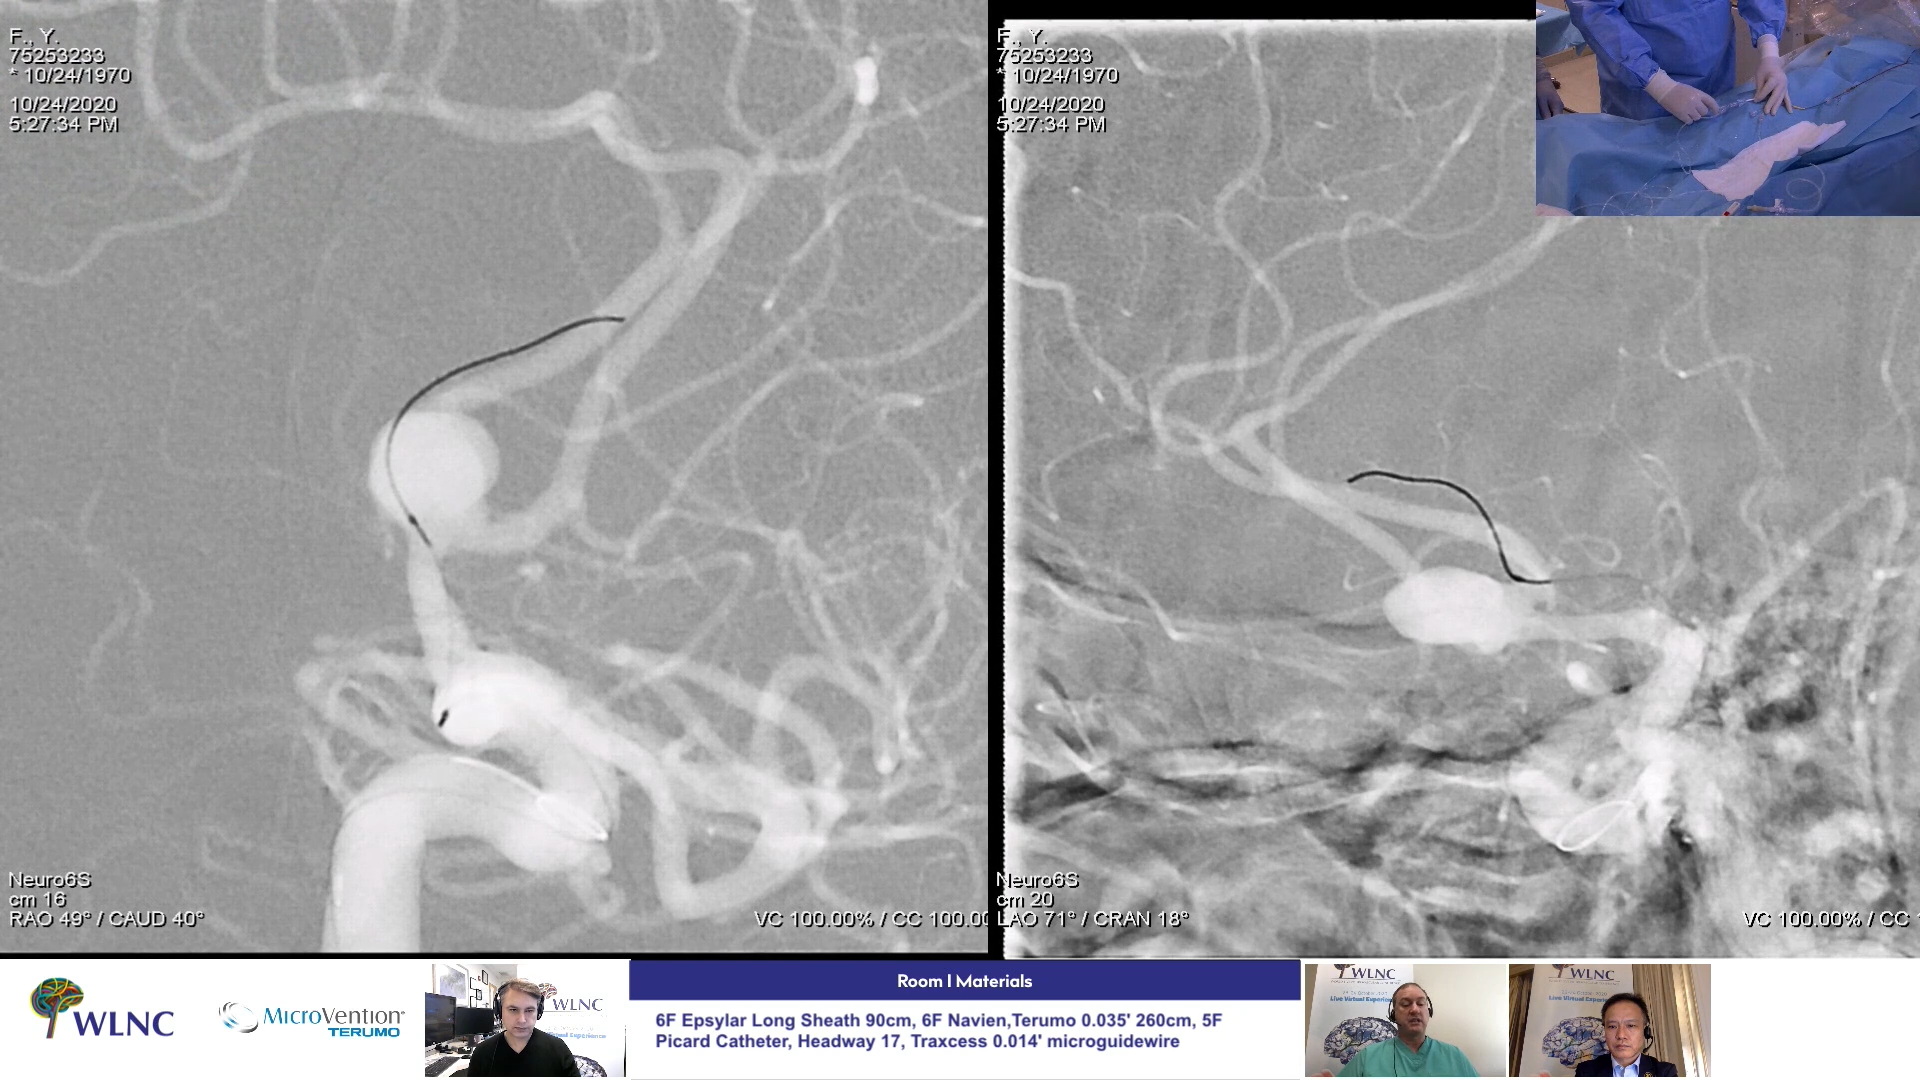Open the operating room camera feed thumbnail

tap(1727, 107)
